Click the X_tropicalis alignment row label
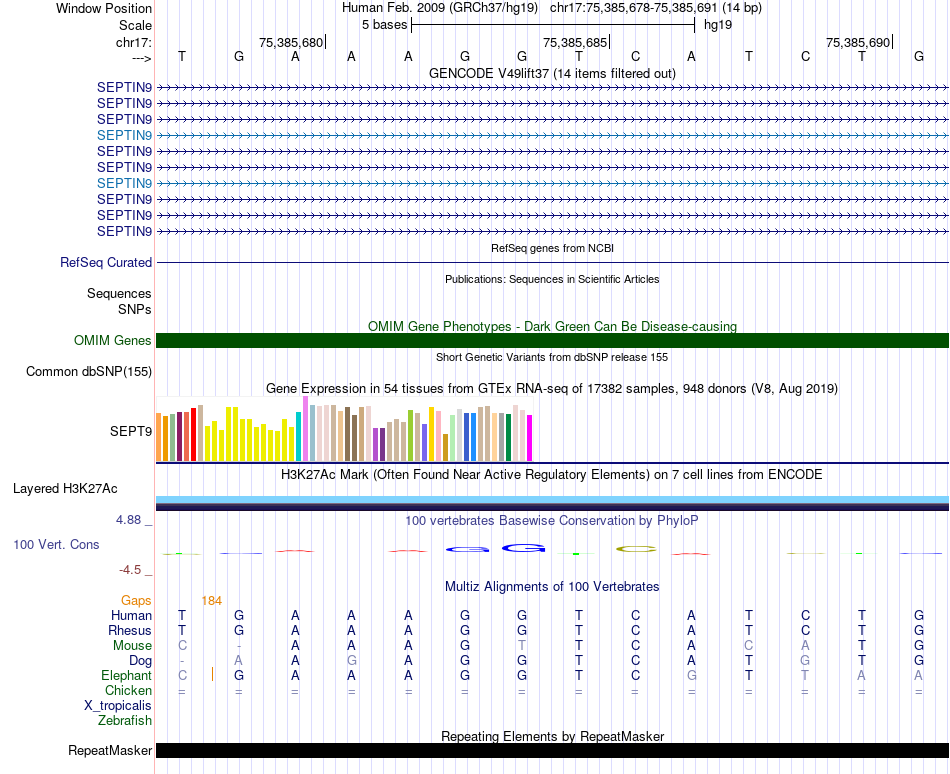This screenshot has height=774, width=950. coord(118,706)
